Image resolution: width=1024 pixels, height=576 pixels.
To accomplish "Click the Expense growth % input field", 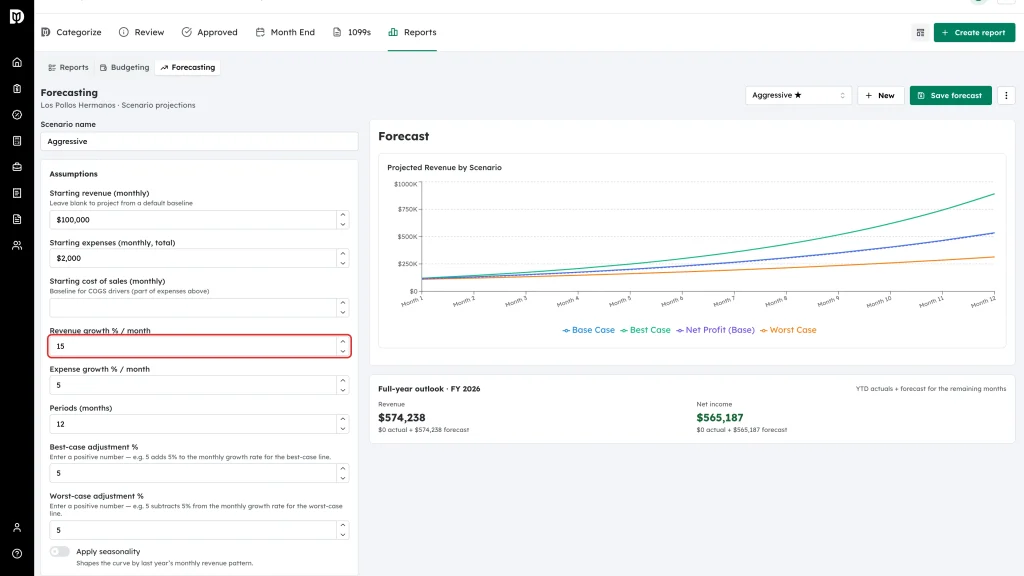I will click(193, 385).
